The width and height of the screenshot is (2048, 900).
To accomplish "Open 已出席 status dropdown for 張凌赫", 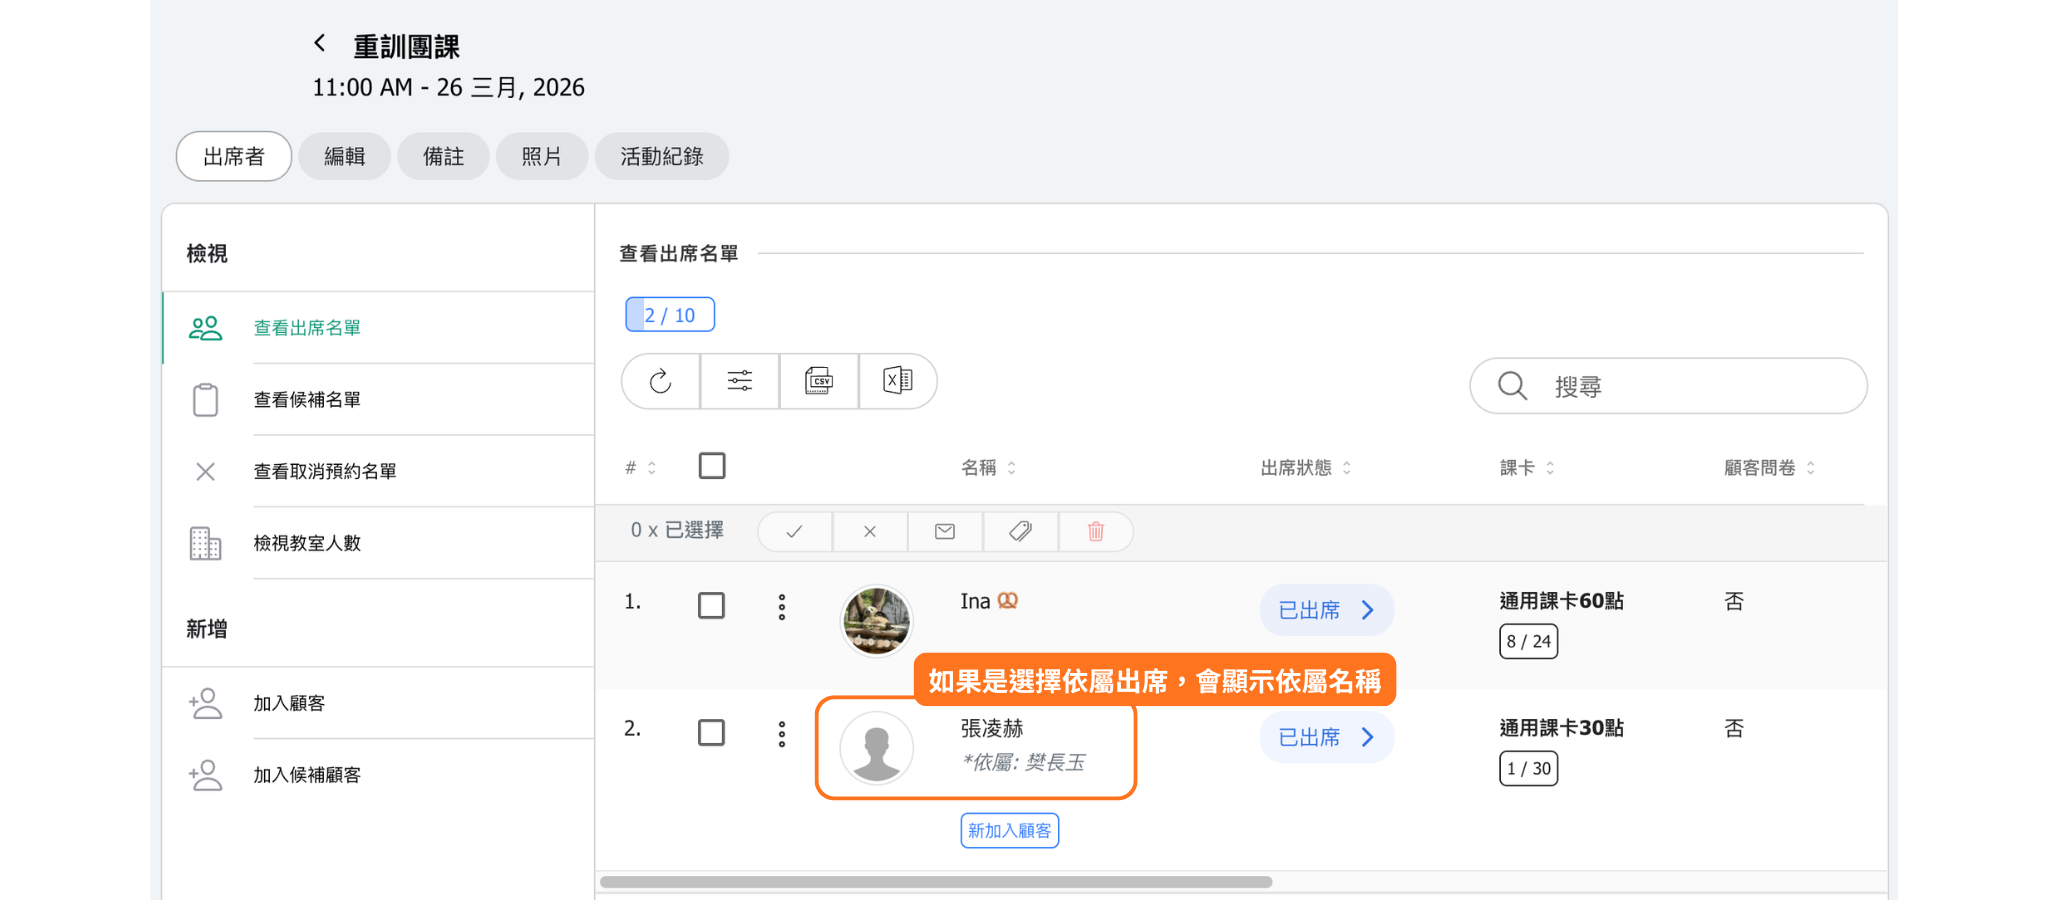I will point(1326,737).
